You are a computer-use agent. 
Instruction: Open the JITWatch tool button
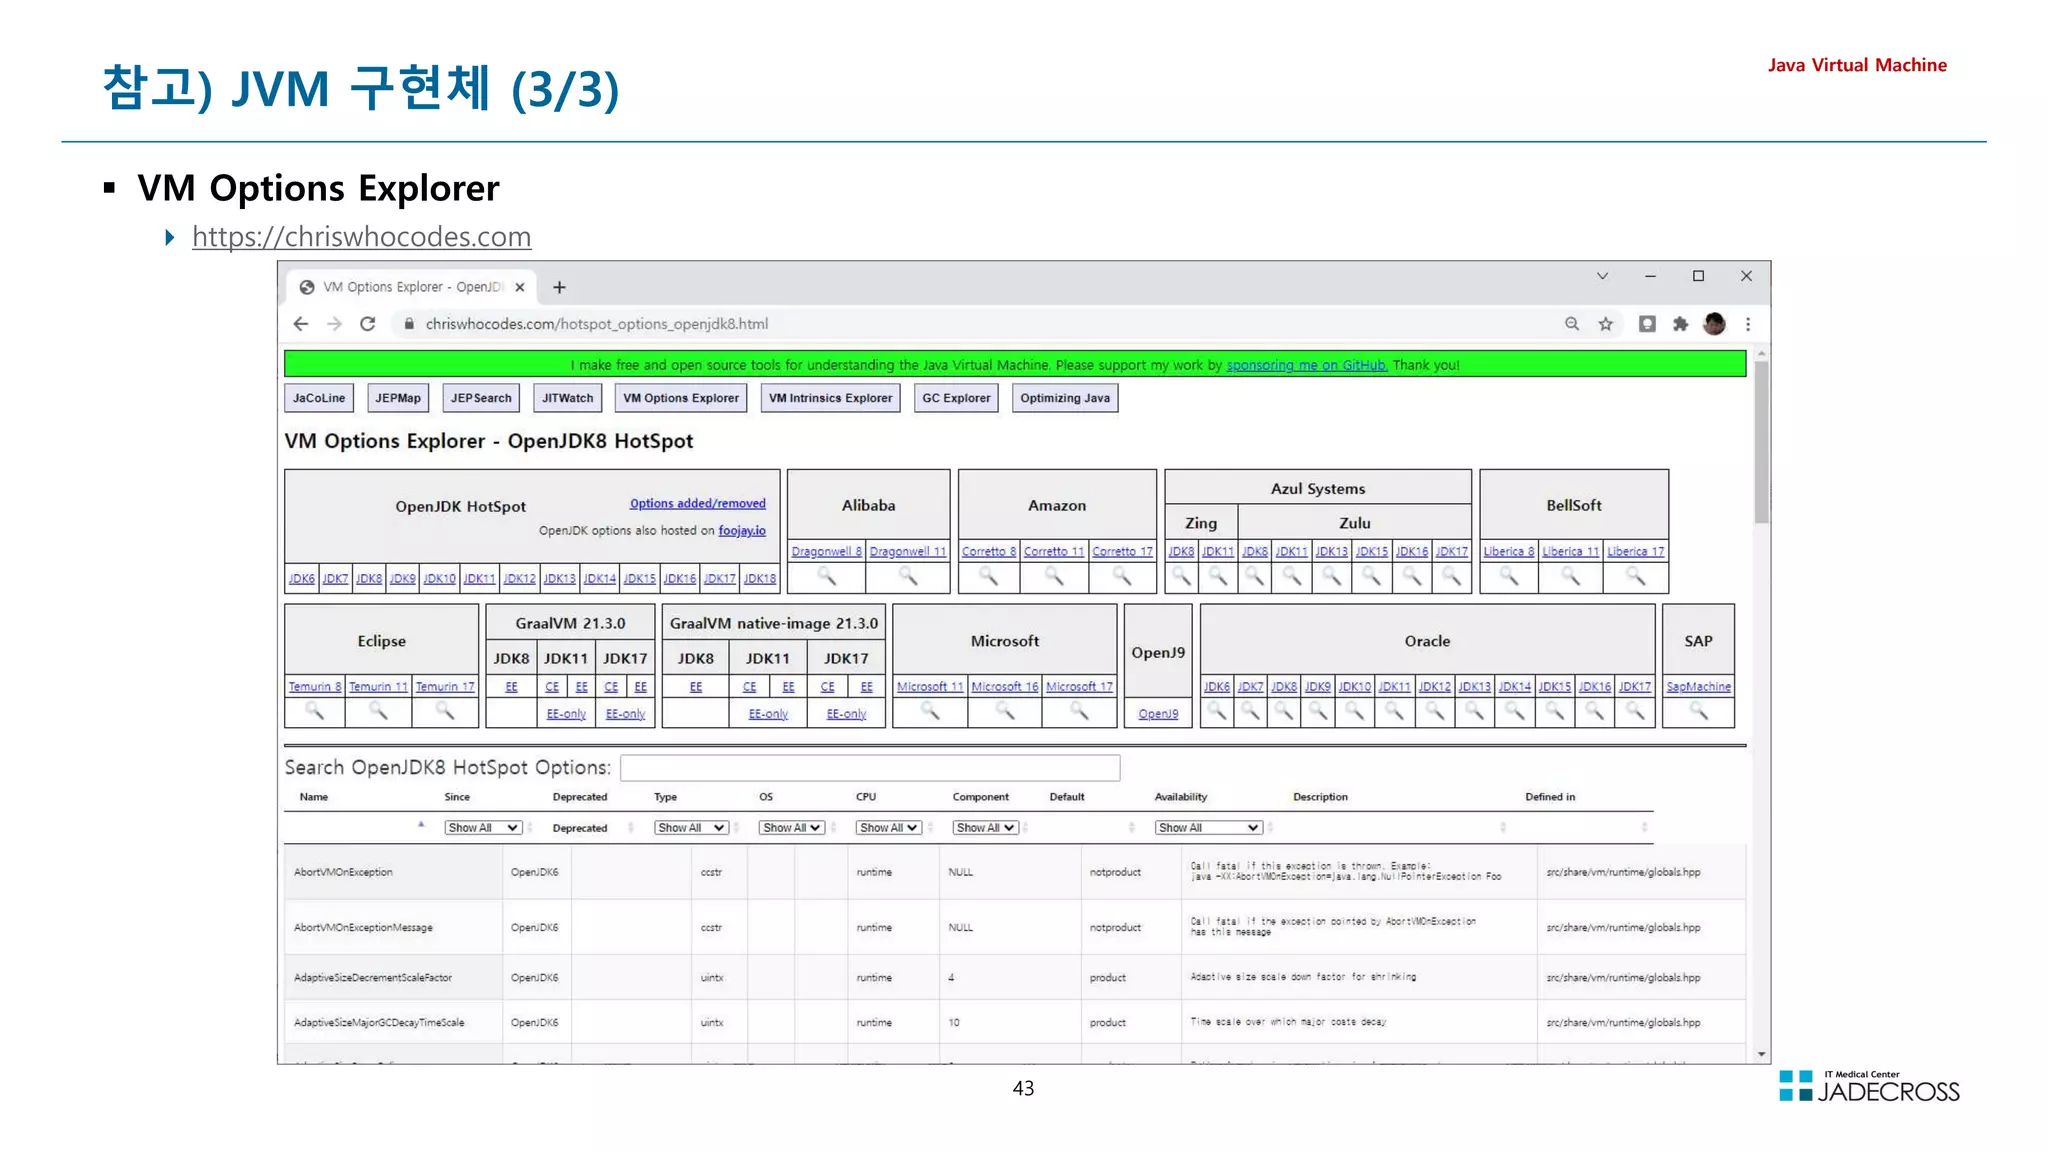pos(568,398)
